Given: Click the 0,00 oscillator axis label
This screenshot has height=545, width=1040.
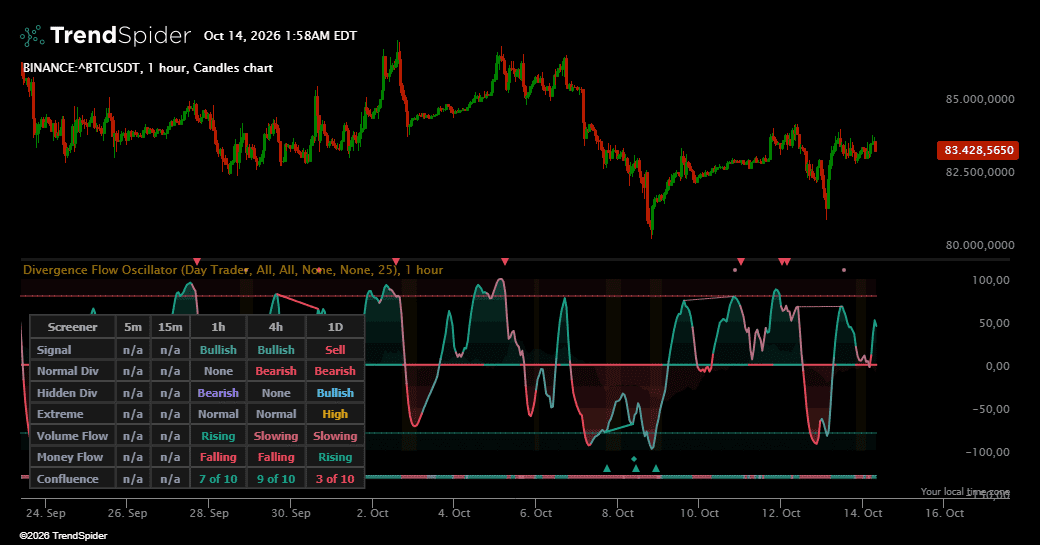Looking at the screenshot, I should (x=997, y=366).
